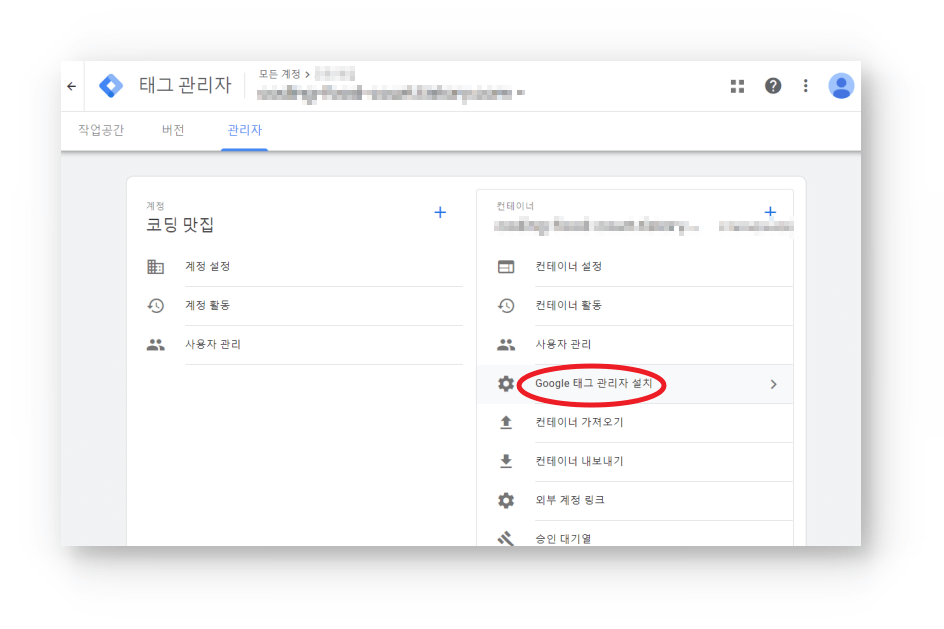Click the upload icon beside 컨테이너 가져오기

[506, 423]
